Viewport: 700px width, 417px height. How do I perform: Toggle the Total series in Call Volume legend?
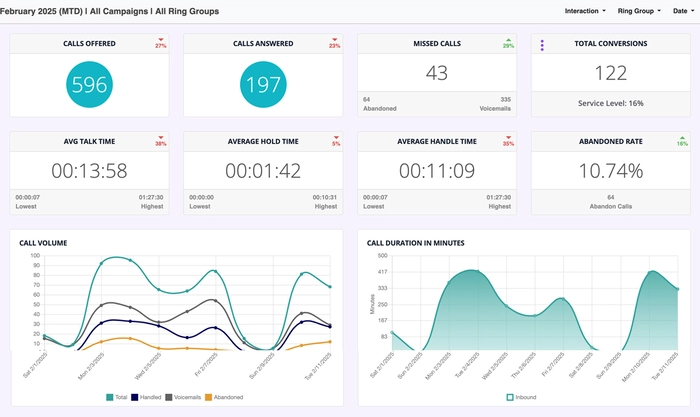[117, 397]
